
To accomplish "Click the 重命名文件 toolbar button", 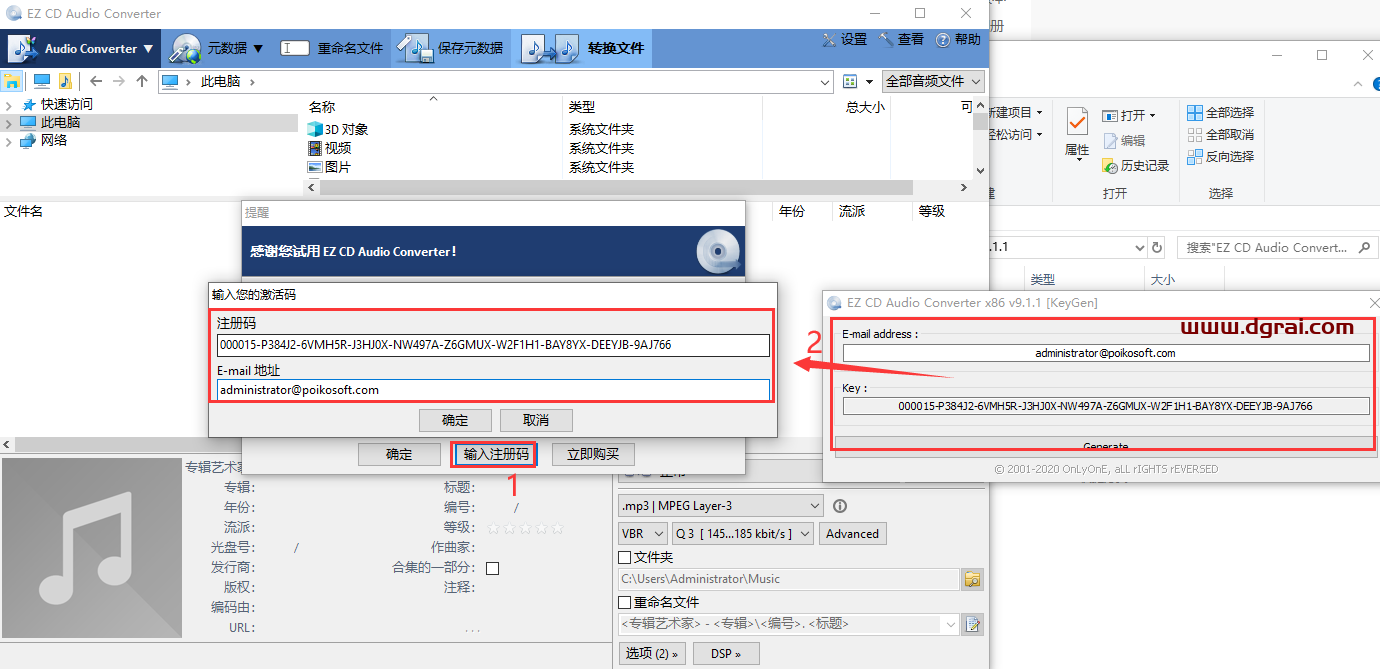I will (x=332, y=48).
